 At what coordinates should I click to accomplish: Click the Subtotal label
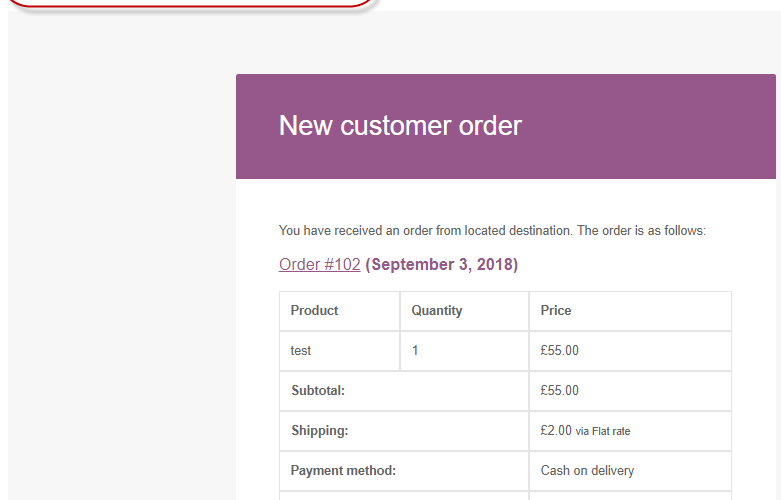pos(318,390)
